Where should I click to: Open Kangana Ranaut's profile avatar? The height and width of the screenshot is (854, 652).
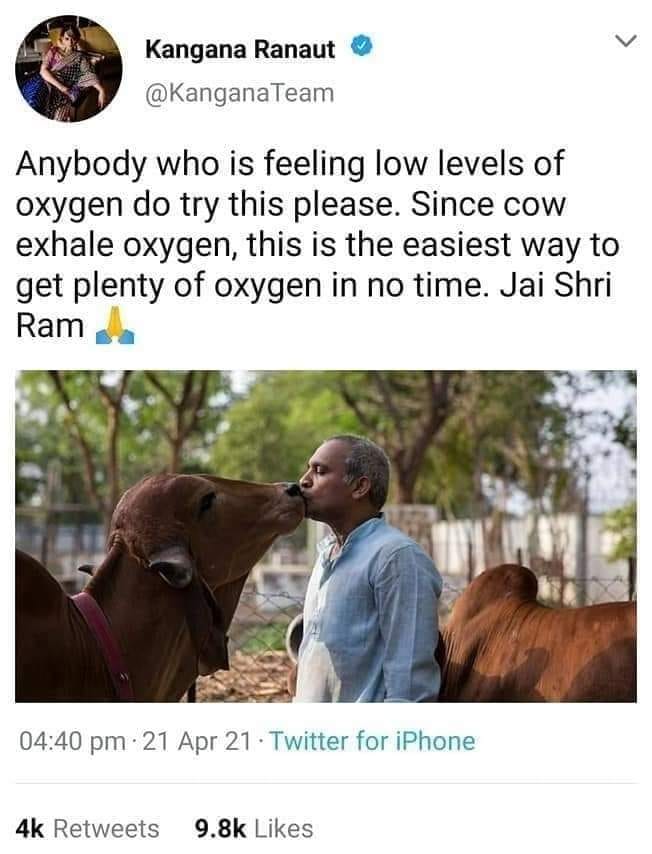click(x=69, y=68)
